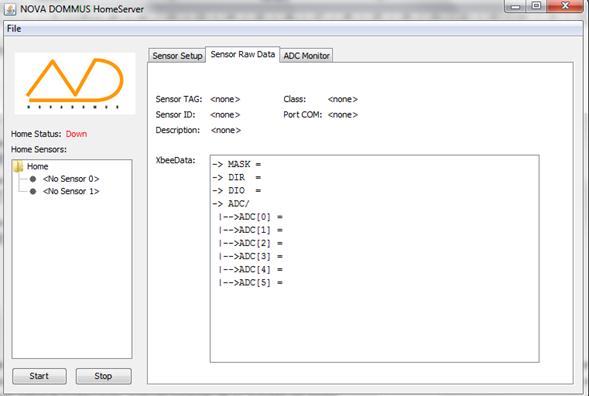Click the red Down home status text

point(76,134)
